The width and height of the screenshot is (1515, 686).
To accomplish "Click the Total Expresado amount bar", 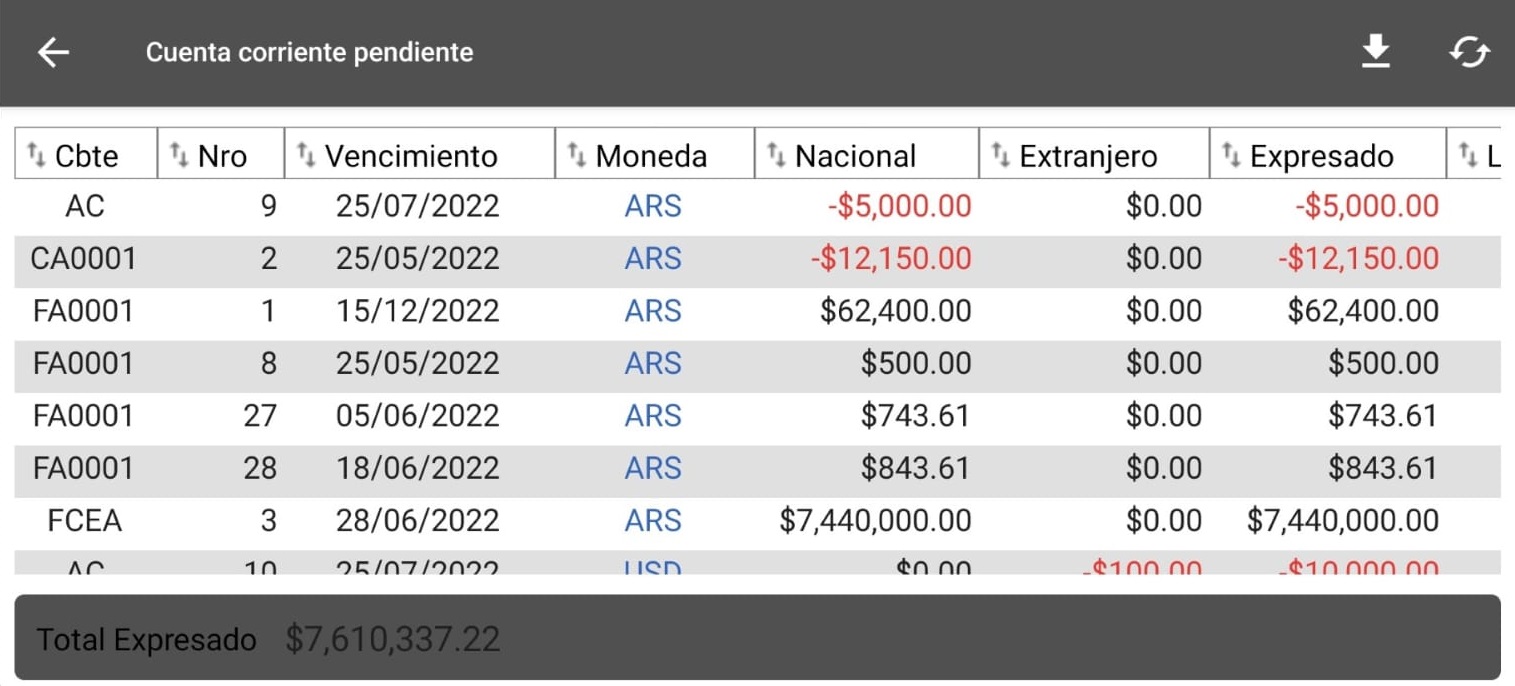I will tap(757, 638).
